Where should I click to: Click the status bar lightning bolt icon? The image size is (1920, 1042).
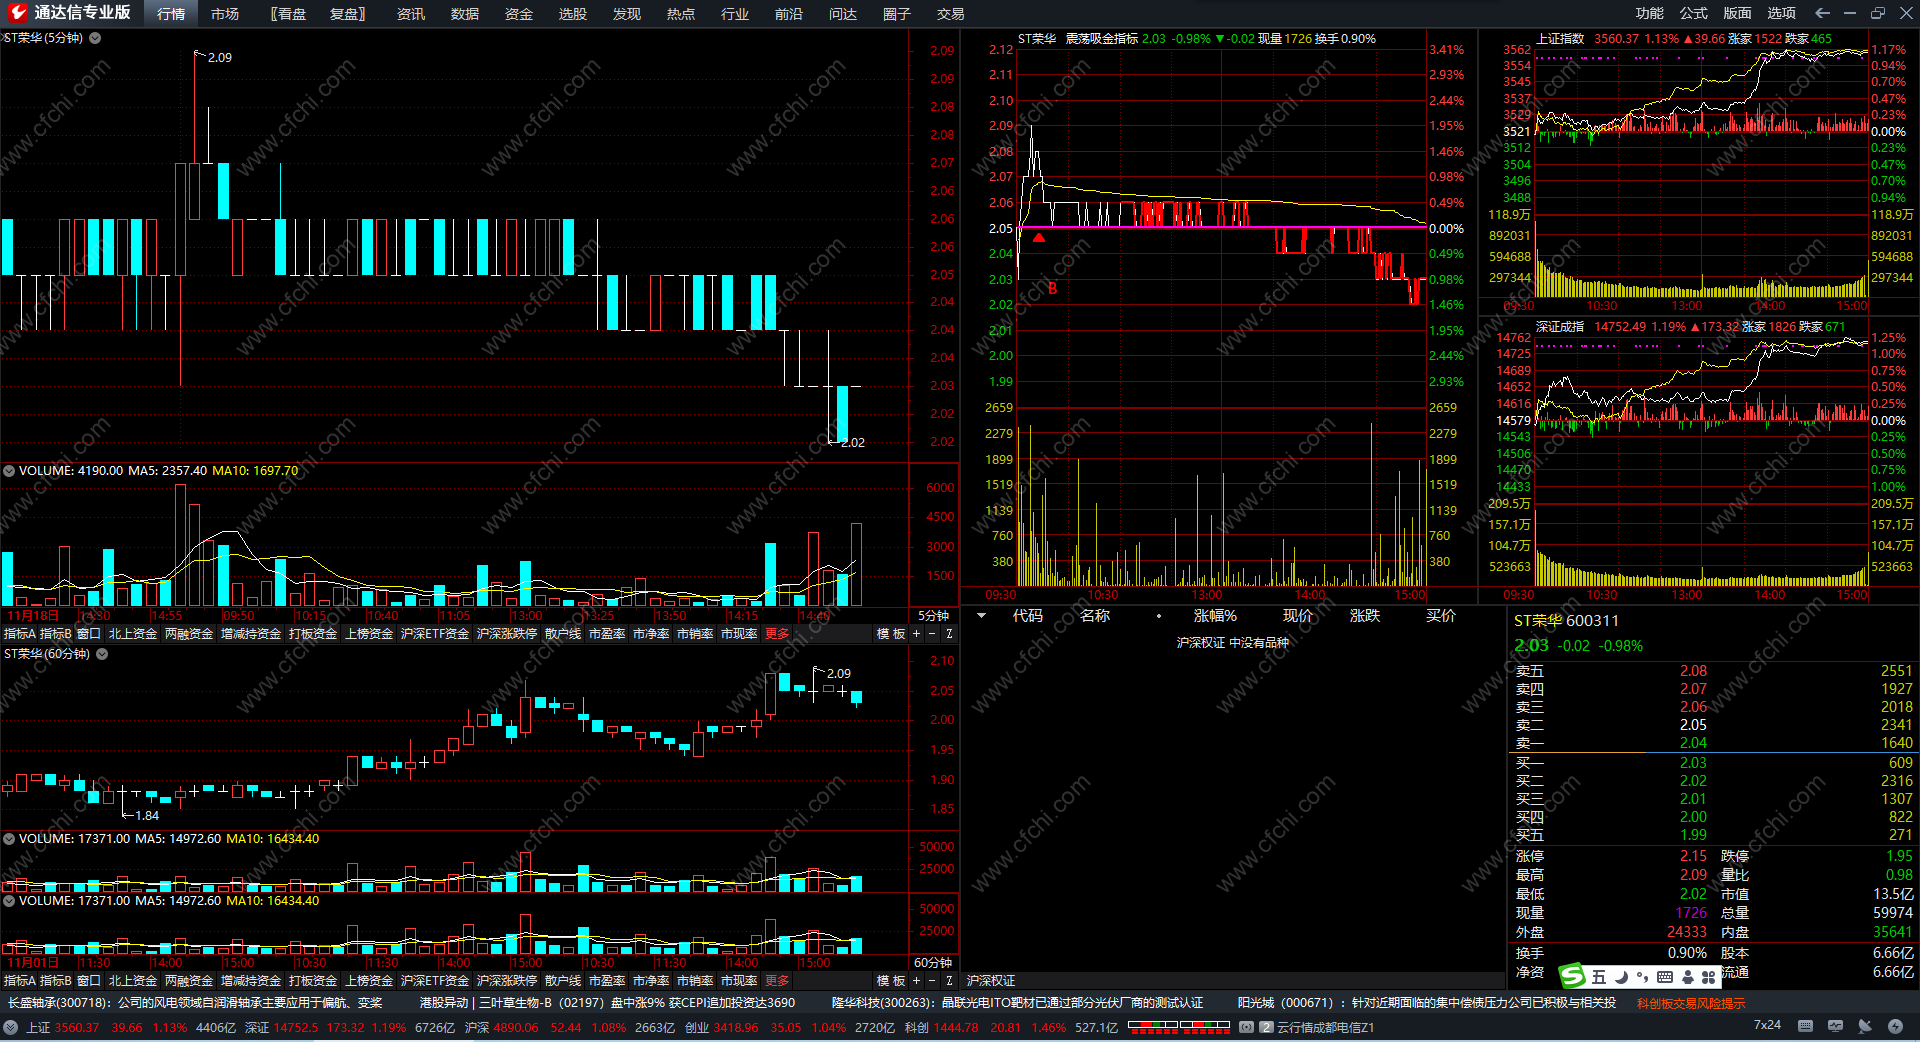pyautogui.click(x=1895, y=1026)
